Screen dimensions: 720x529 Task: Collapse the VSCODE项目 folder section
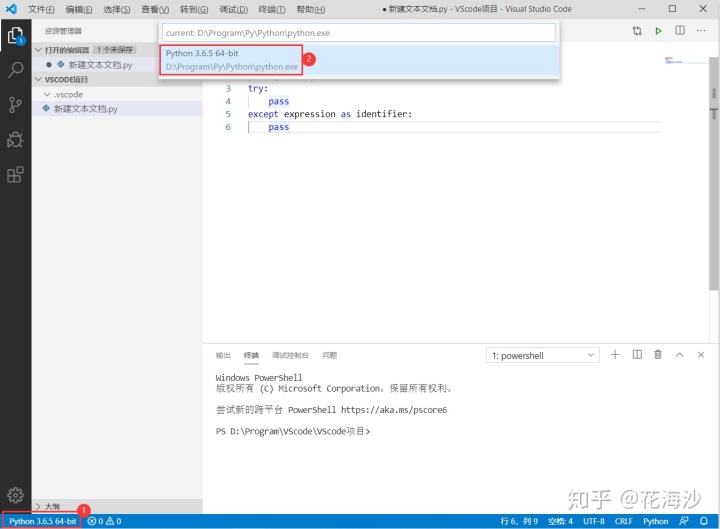tap(39, 79)
